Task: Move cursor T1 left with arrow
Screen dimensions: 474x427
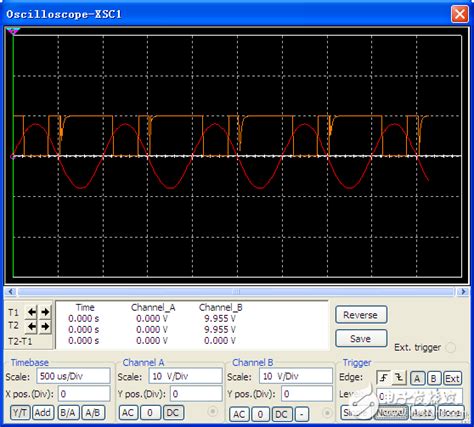Action: tap(32, 312)
